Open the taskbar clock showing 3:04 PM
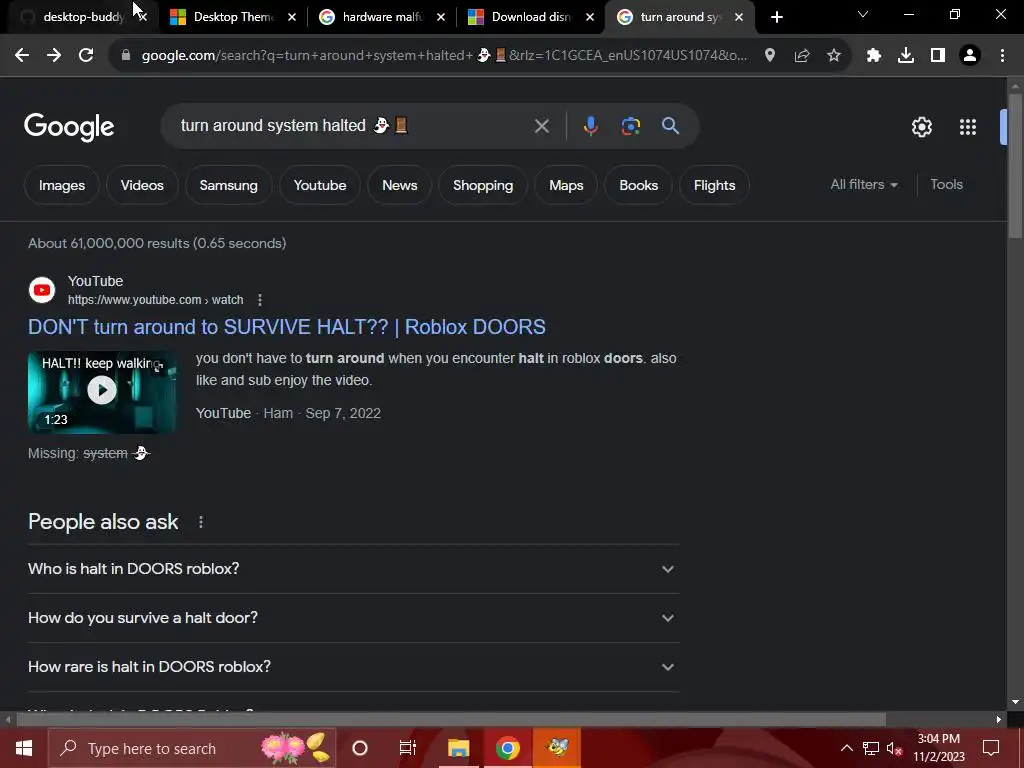Viewport: 1024px width, 768px height. coord(938,748)
